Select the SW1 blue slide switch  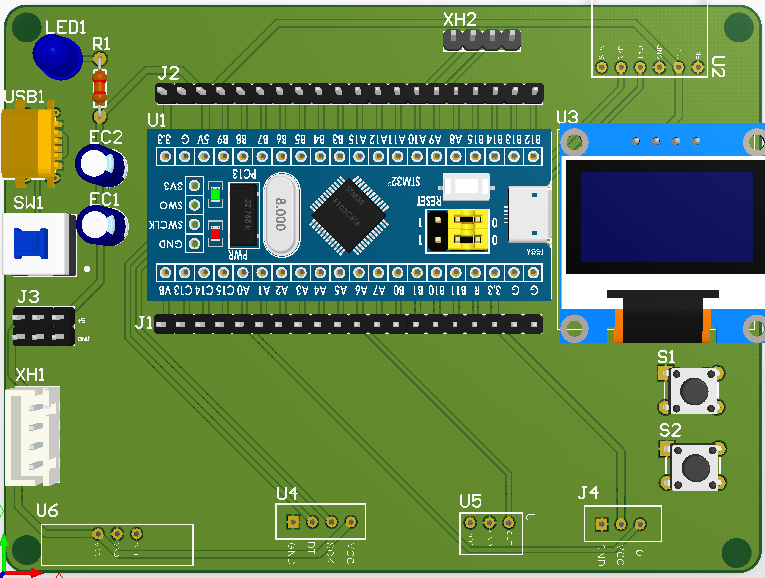click(39, 244)
